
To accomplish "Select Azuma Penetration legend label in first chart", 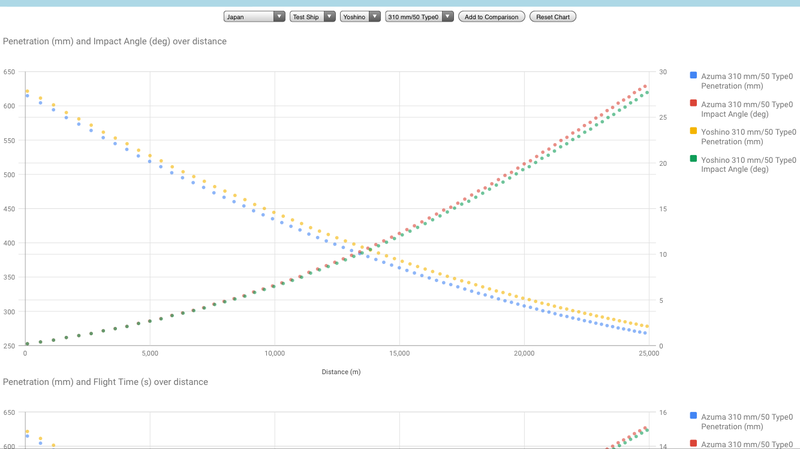I will point(746,81).
